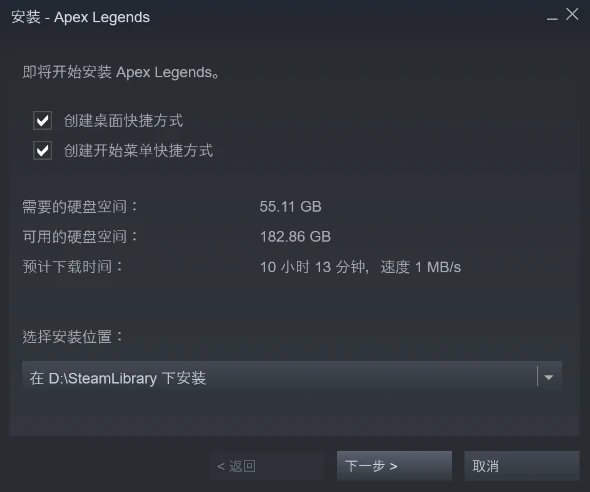Click the install location dropdown arrow

[x=549, y=377]
